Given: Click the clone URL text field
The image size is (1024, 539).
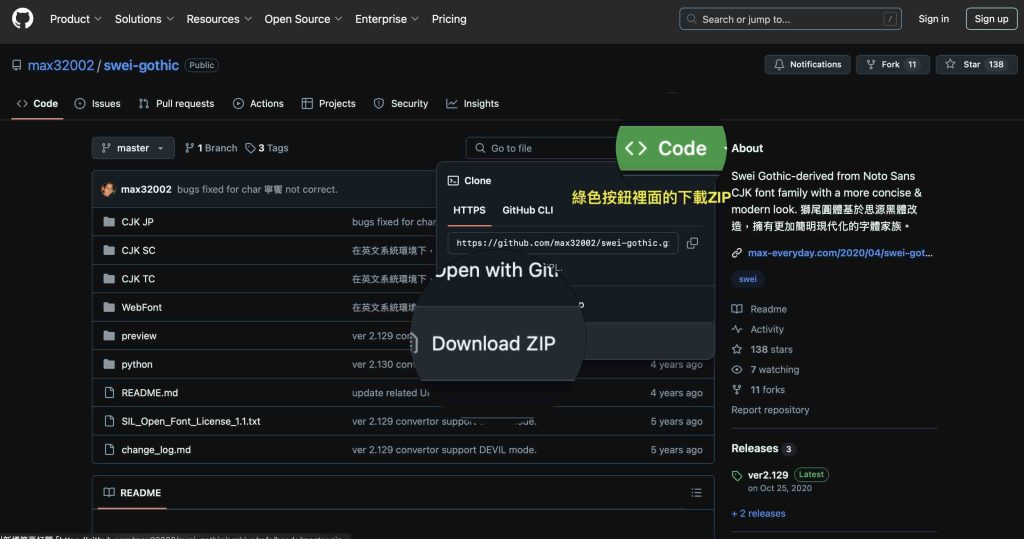Looking at the screenshot, I should pos(562,243).
